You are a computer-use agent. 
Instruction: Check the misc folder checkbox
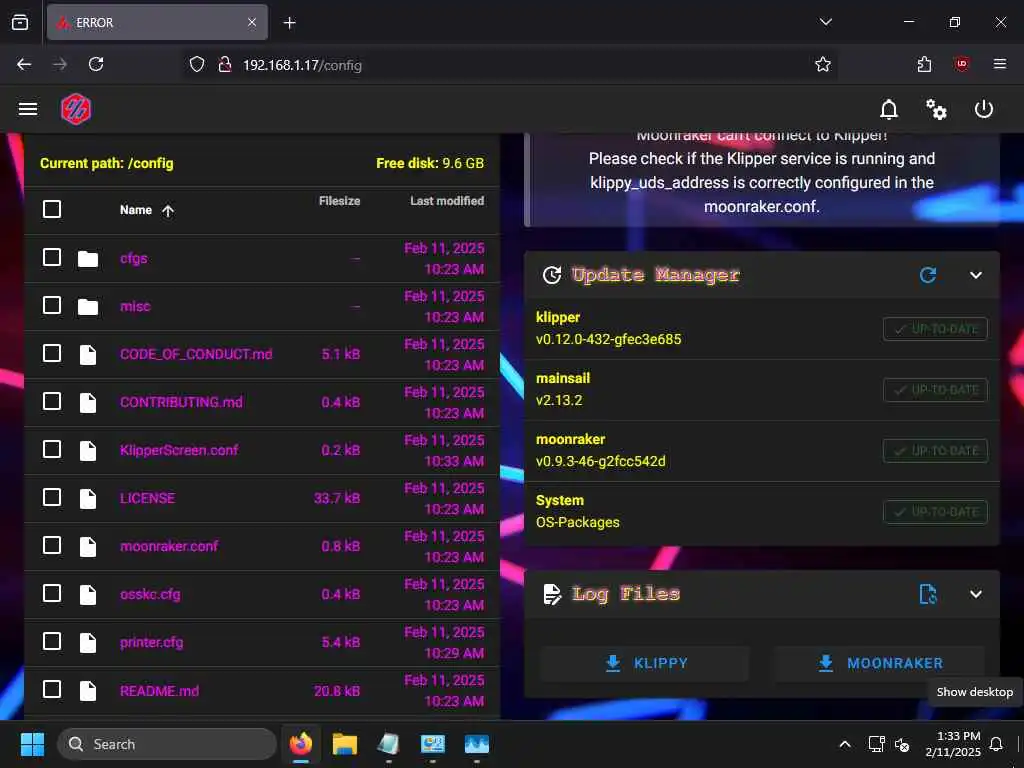(x=52, y=306)
